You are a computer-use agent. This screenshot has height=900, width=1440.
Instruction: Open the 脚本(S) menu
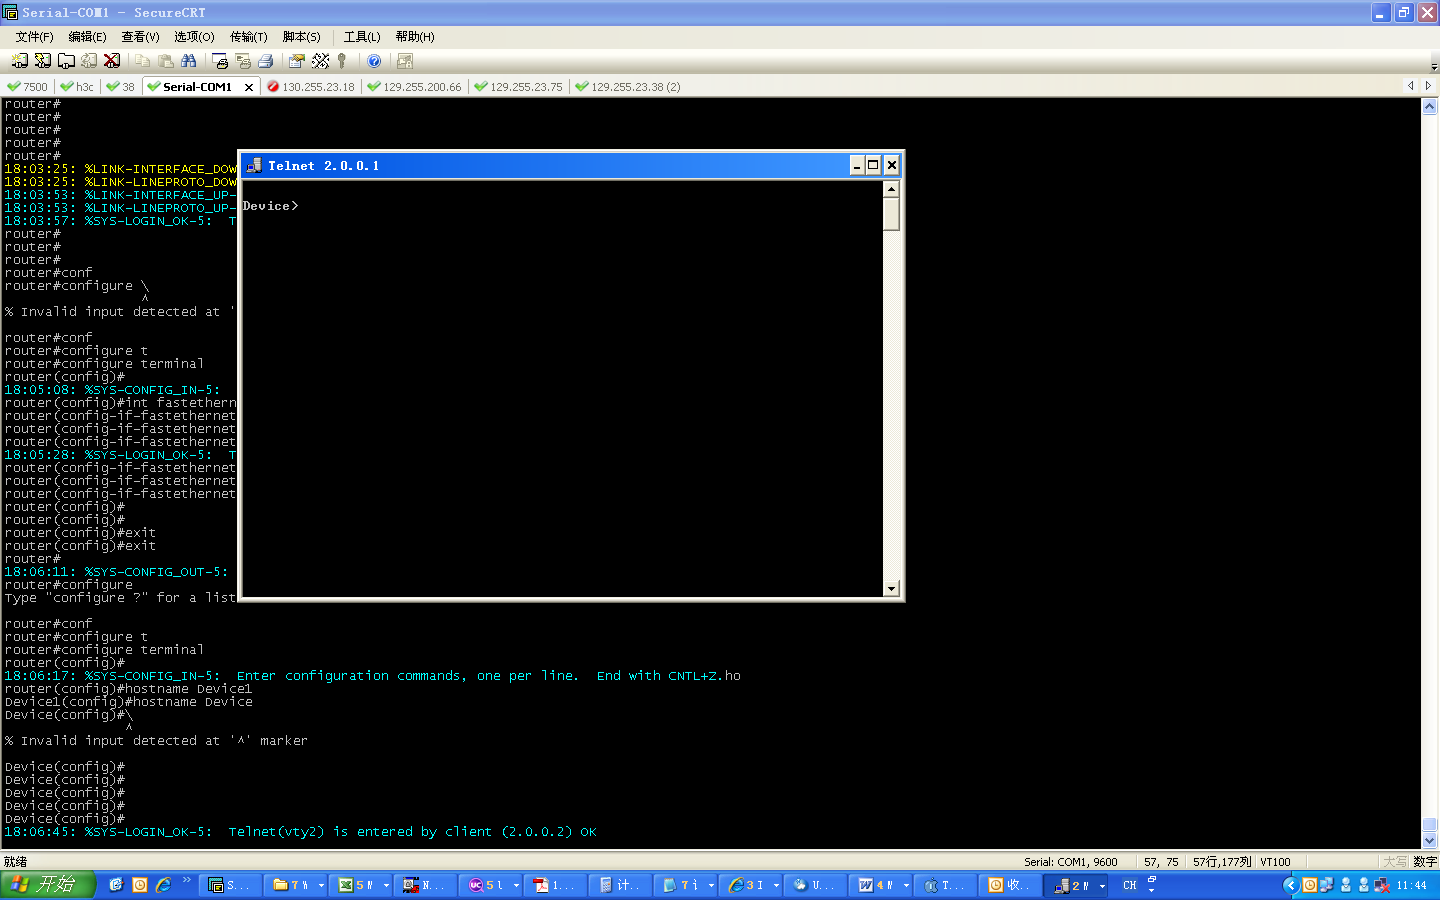301,37
